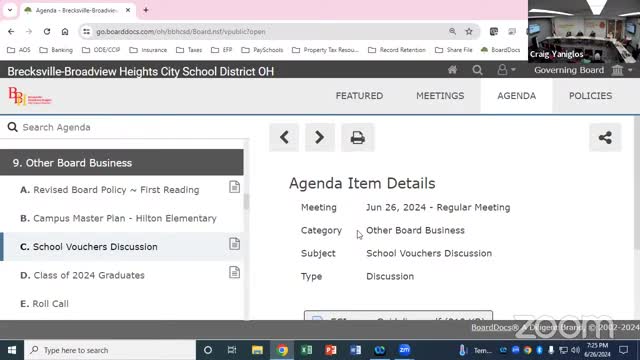Open the Windows Start menu
This screenshot has width=640, height=360.
12,350
